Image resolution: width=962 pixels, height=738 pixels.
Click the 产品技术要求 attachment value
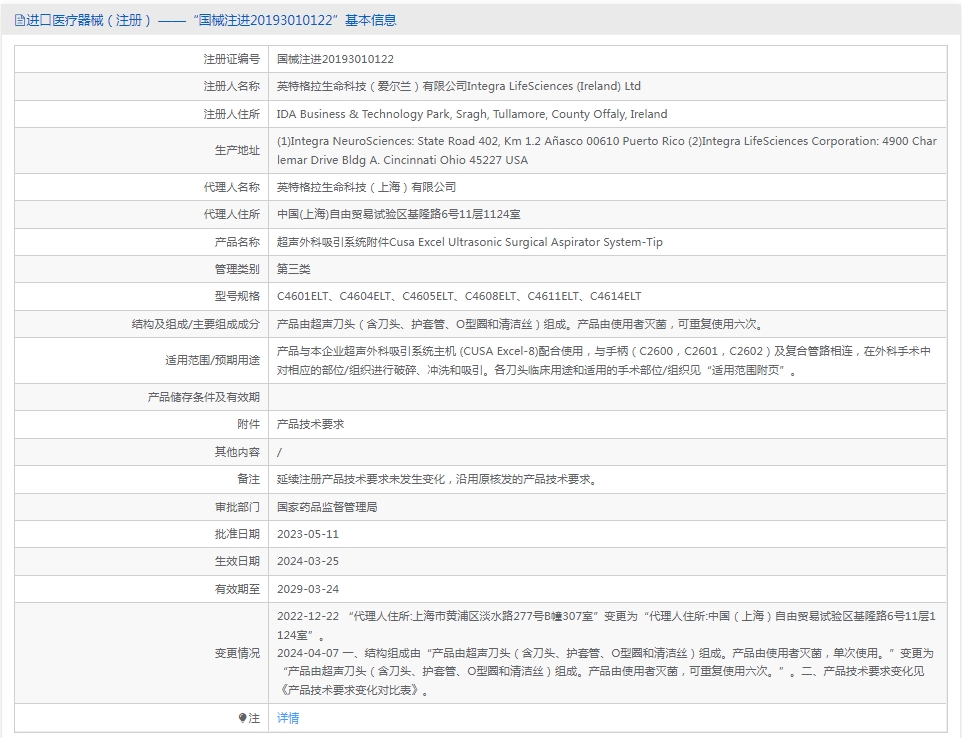310,424
